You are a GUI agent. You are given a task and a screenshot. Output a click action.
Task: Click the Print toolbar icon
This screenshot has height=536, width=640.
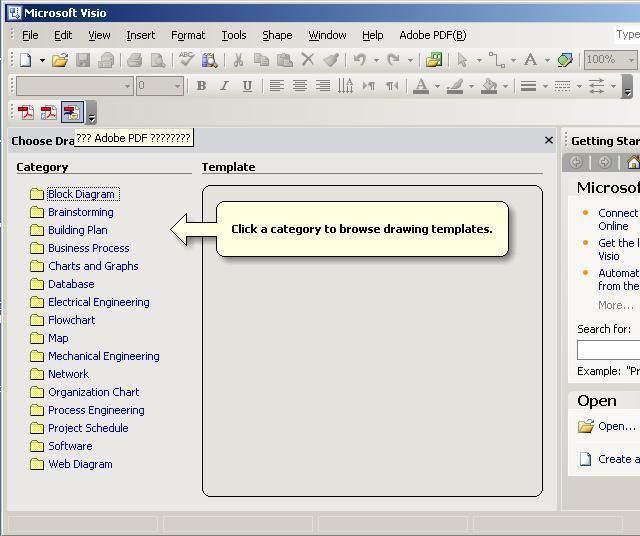click(134, 60)
